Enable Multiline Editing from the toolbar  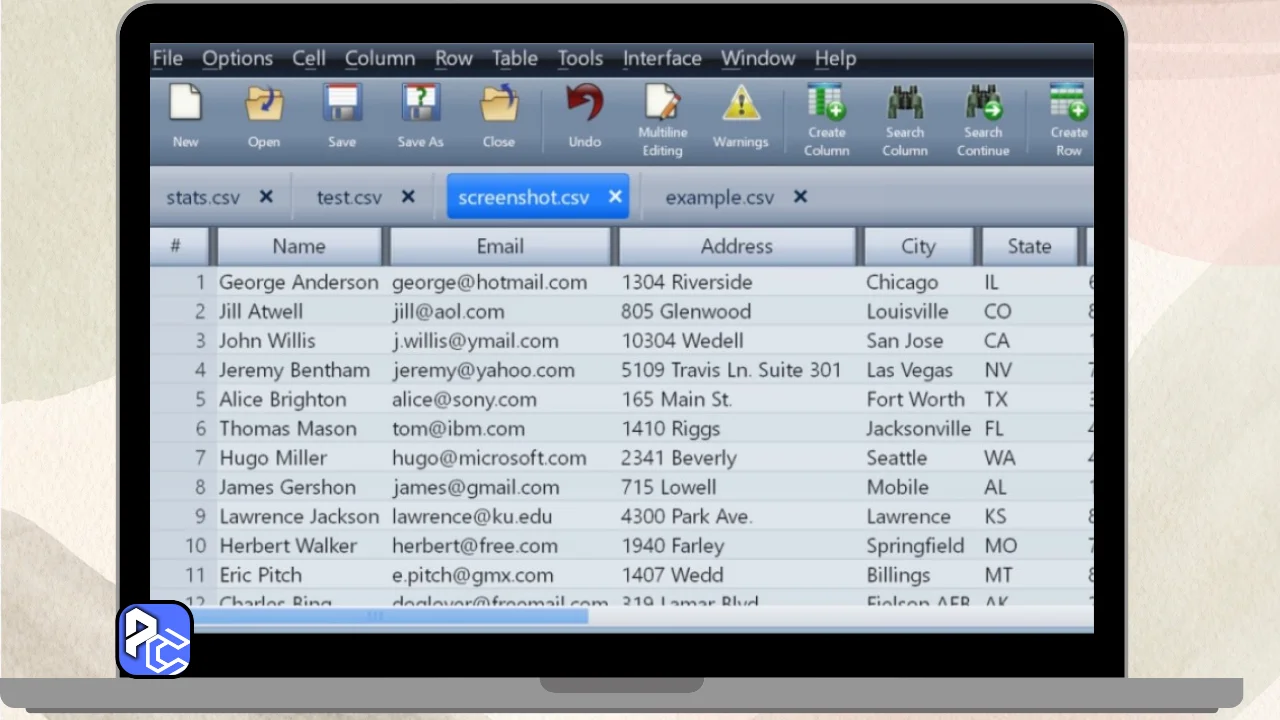pyautogui.click(x=662, y=104)
